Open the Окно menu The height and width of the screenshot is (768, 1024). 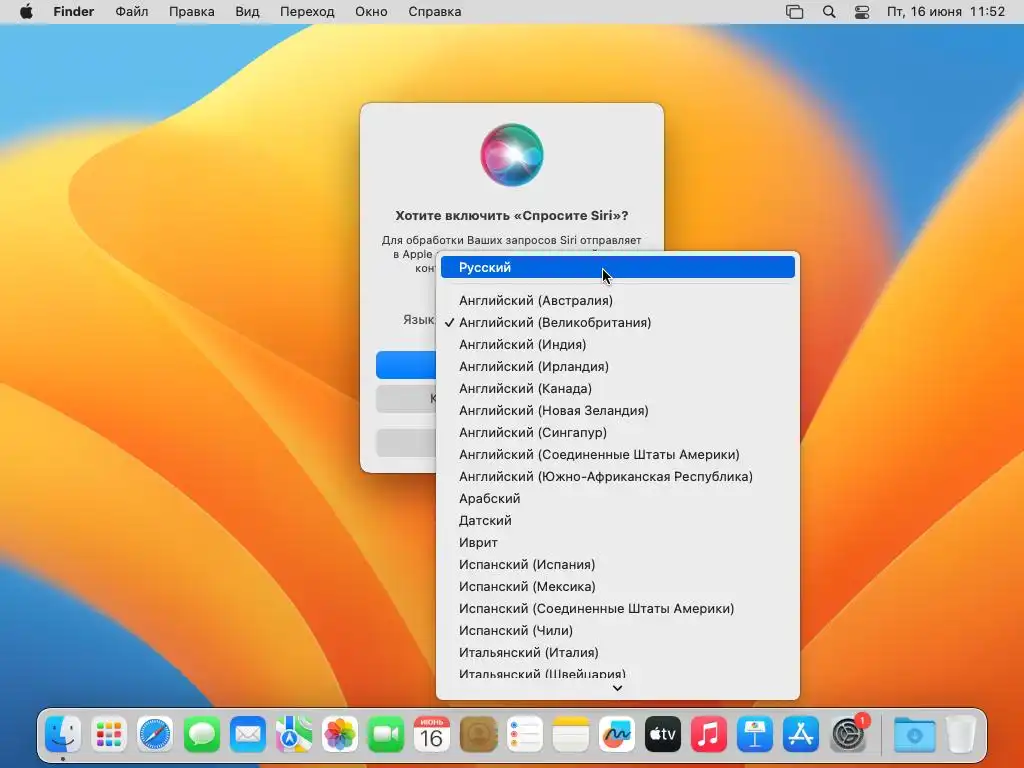tap(371, 12)
